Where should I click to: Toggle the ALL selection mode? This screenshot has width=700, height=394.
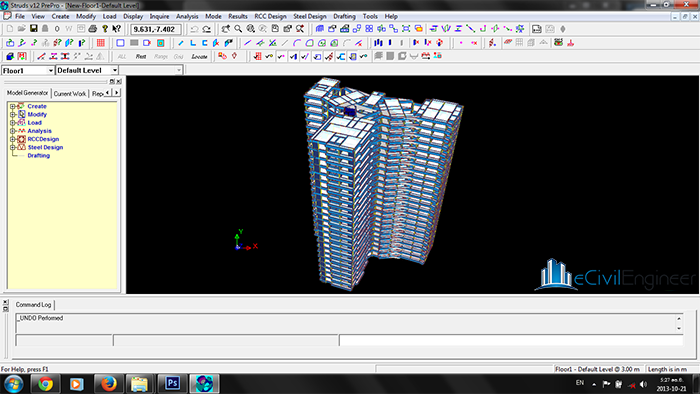(121, 56)
